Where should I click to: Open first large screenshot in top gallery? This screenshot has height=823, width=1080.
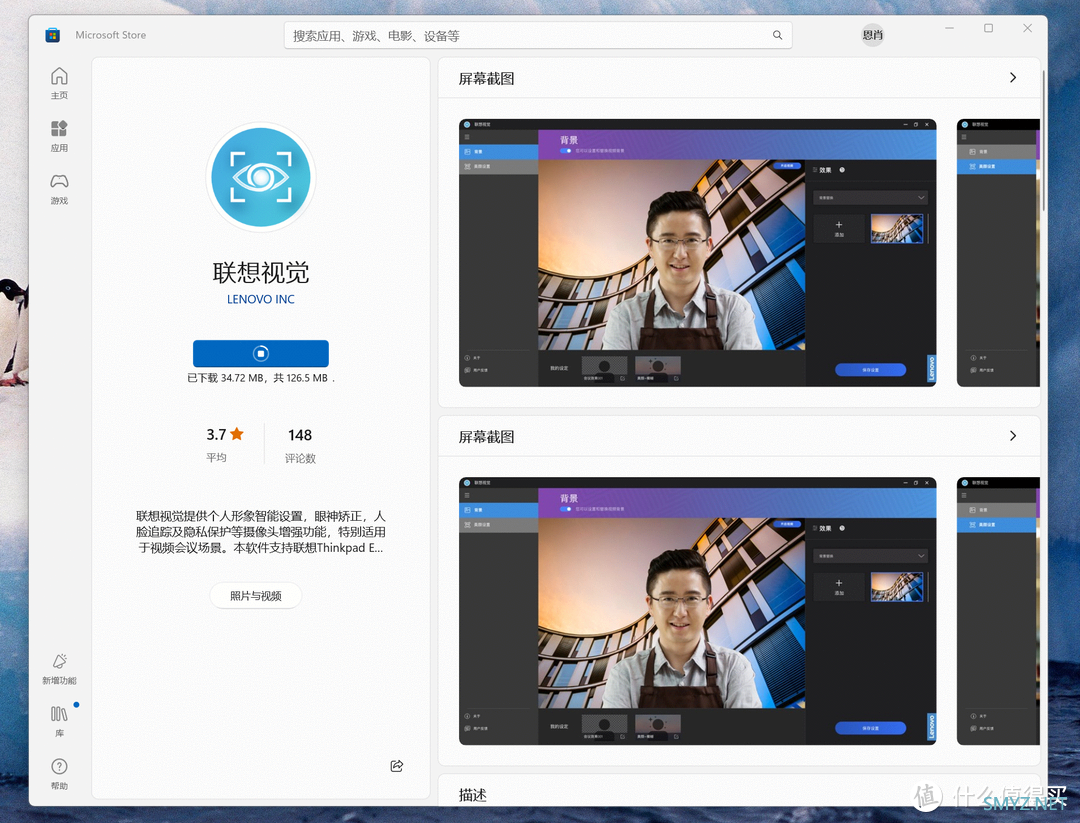point(698,253)
